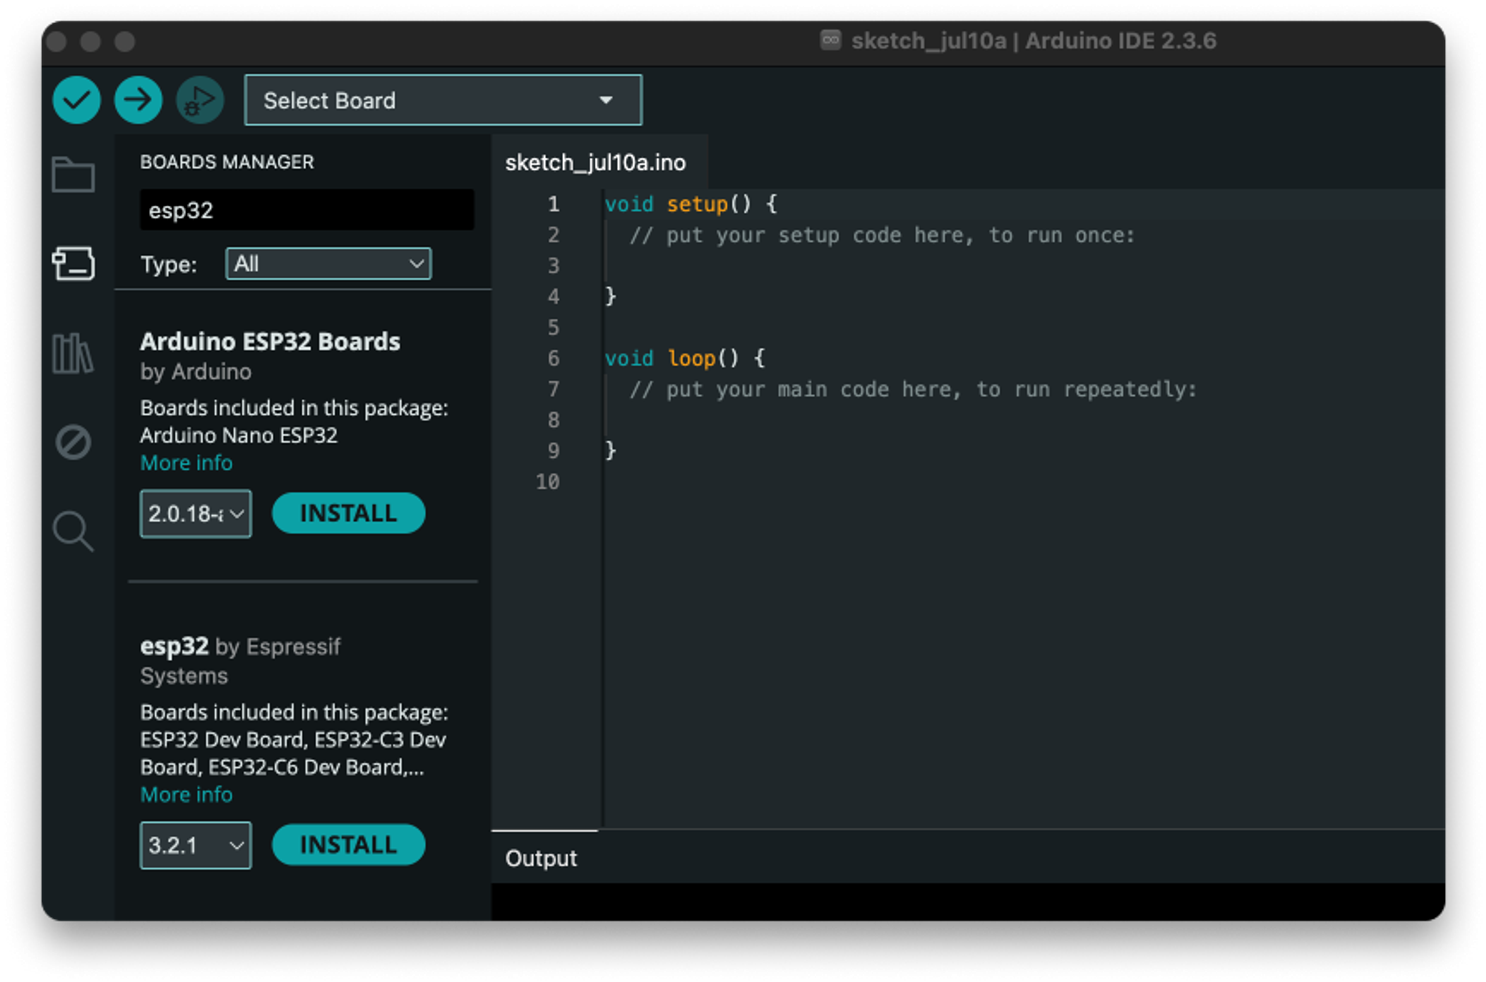Open More info for Arduino ESP32 Boards
The height and width of the screenshot is (982, 1486).
coord(186,463)
